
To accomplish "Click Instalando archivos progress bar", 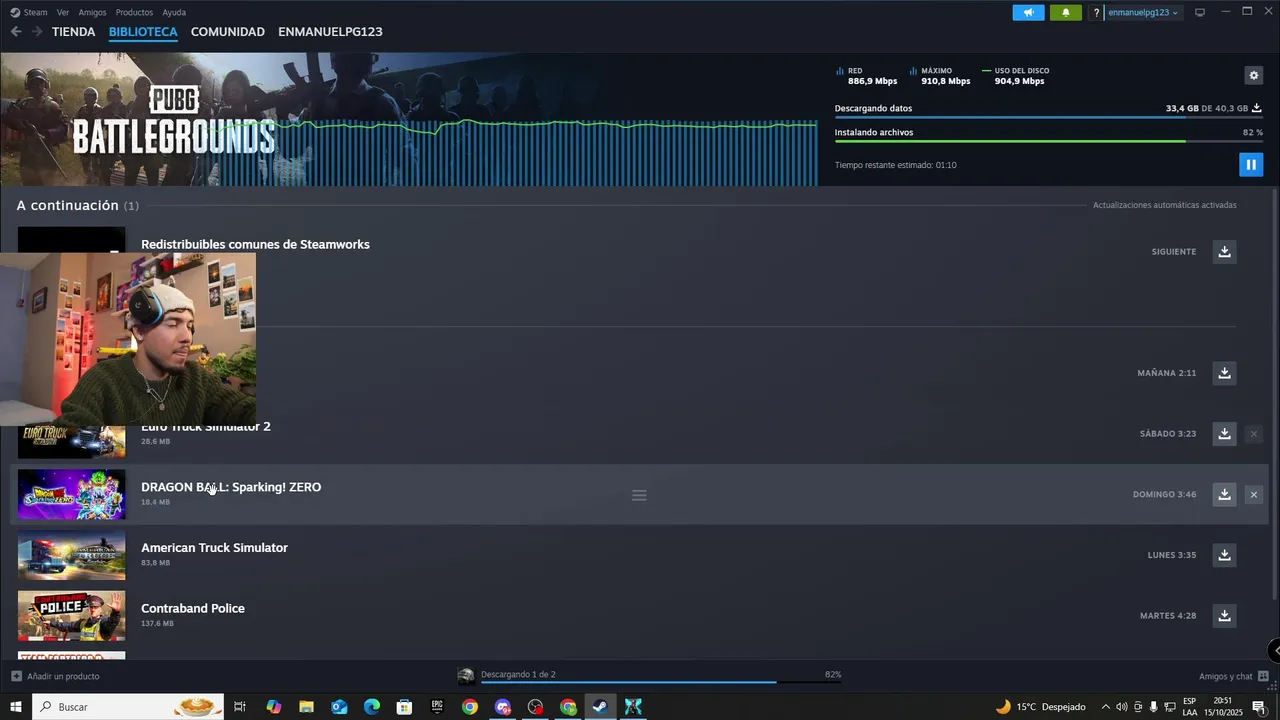I will (1048, 141).
